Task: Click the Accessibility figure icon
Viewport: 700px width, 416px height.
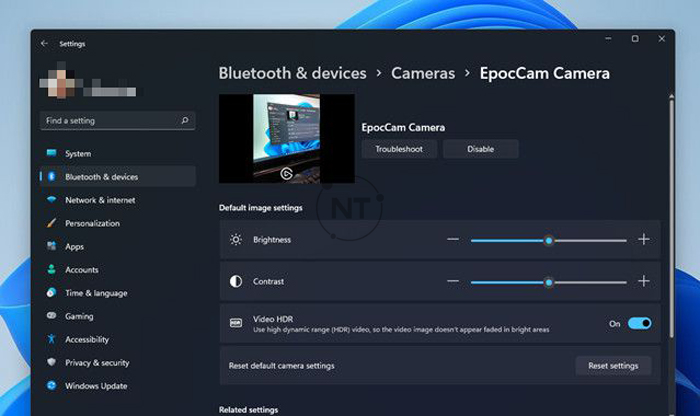Action: coord(51,339)
